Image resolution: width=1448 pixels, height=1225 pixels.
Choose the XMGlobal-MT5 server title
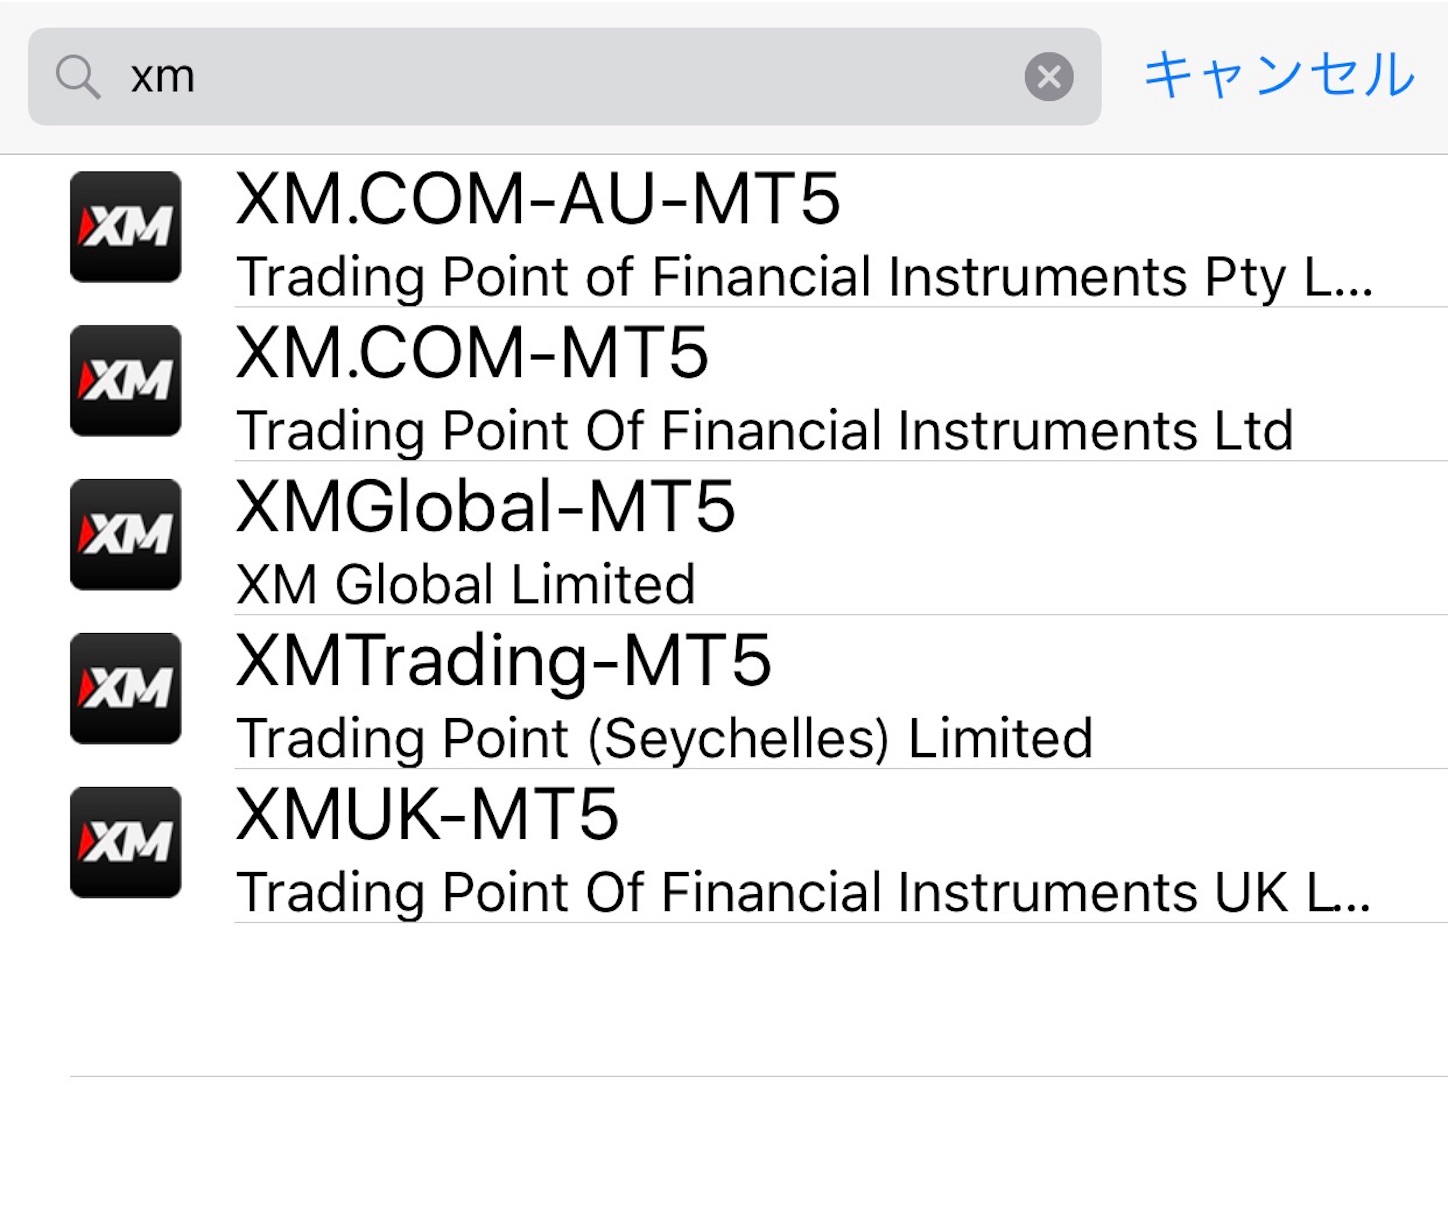point(486,506)
